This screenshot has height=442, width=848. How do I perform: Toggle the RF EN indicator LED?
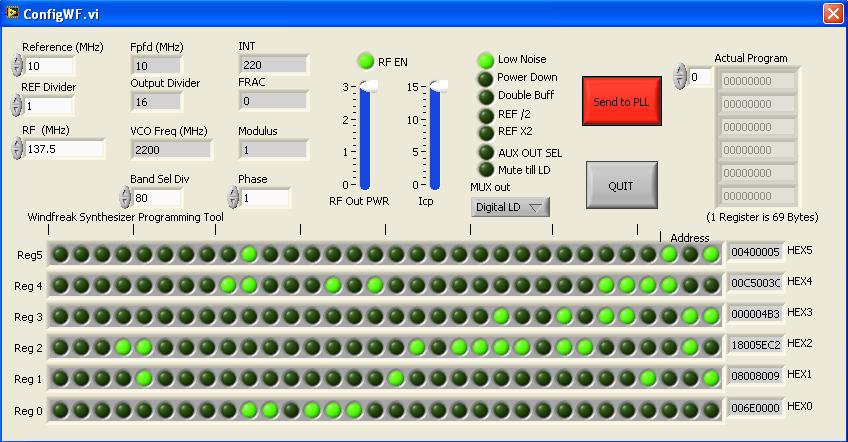[x=366, y=62]
